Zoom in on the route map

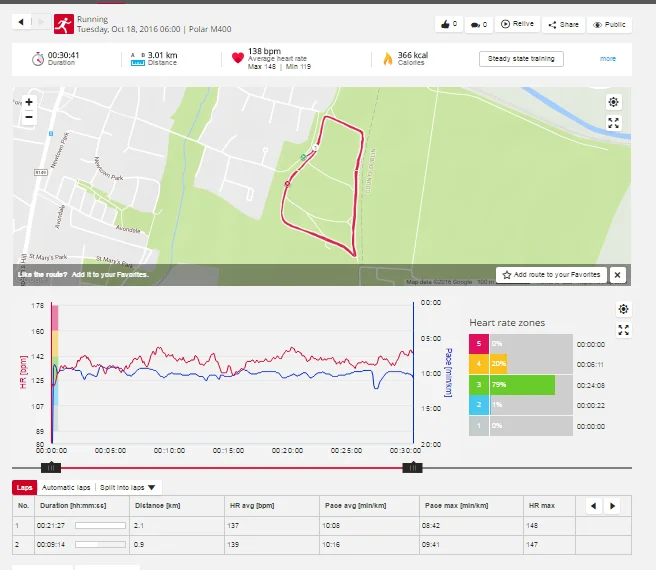click(x=28, y=102)
